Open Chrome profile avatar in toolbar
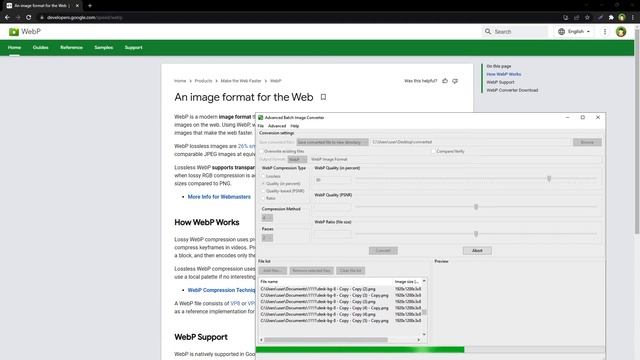 click(x=622, y=18)
